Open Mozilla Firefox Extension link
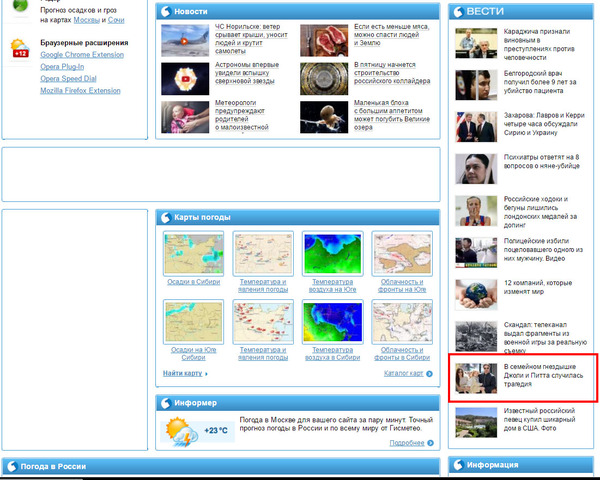600x480 pixels. [80, 90]
